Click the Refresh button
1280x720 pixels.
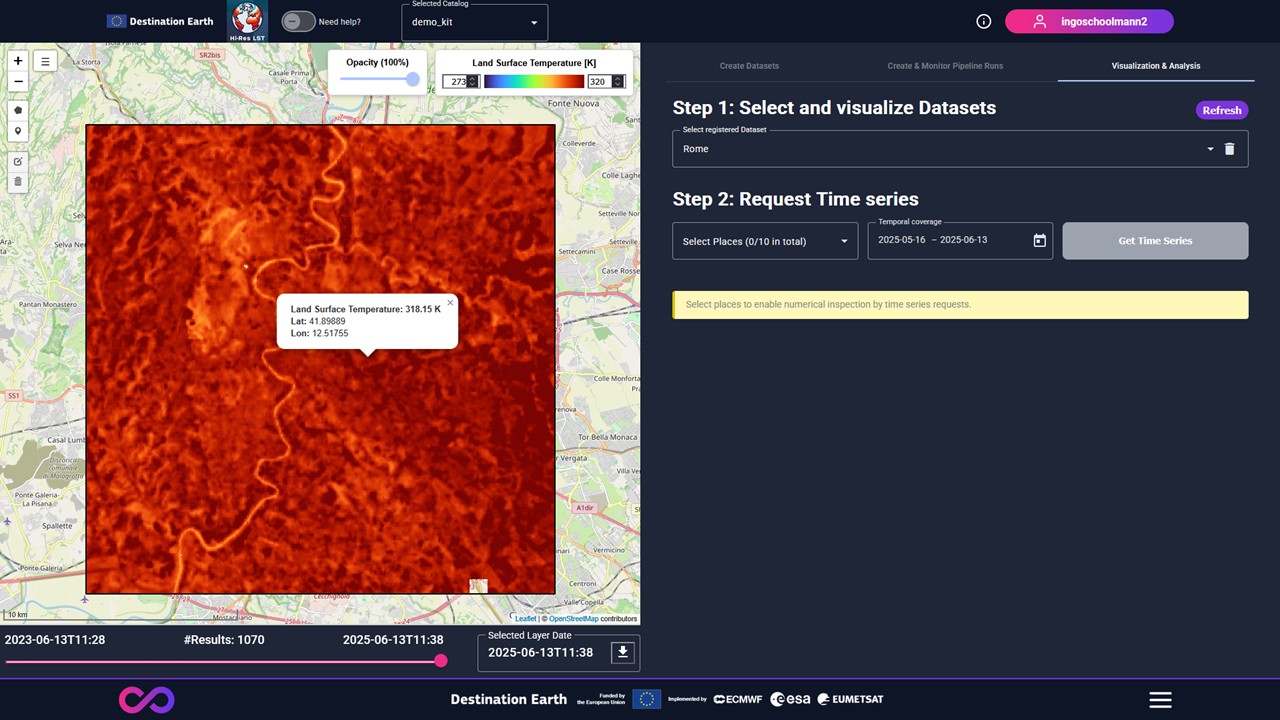tap(1221, 110)
